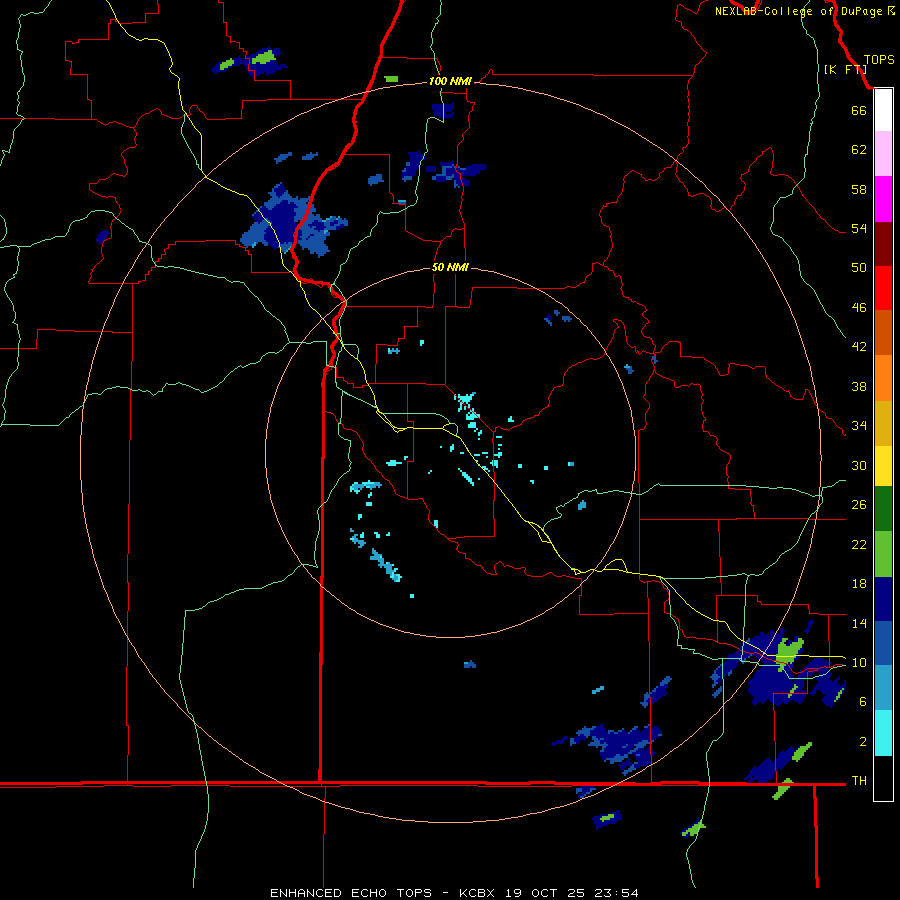Click the TH legend label
Viewport: 900px width, 900px height.
(x=859, y=781)
